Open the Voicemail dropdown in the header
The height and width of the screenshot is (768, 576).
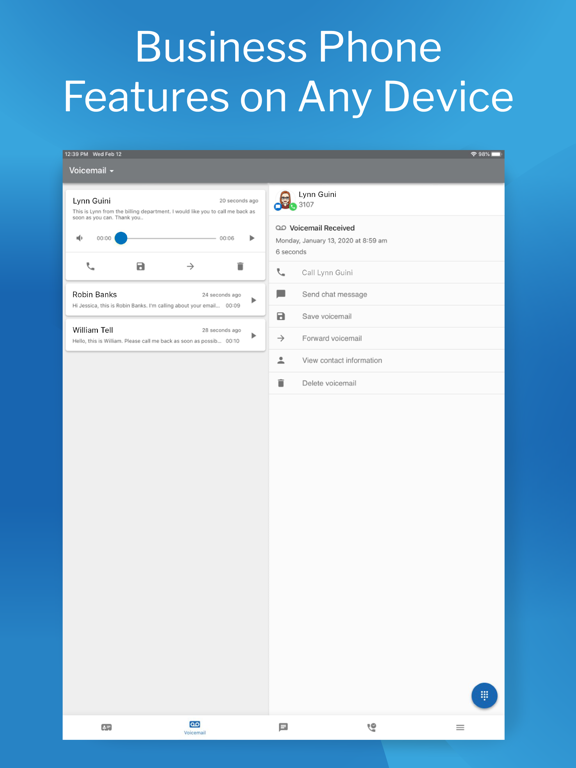pos(91,170)
